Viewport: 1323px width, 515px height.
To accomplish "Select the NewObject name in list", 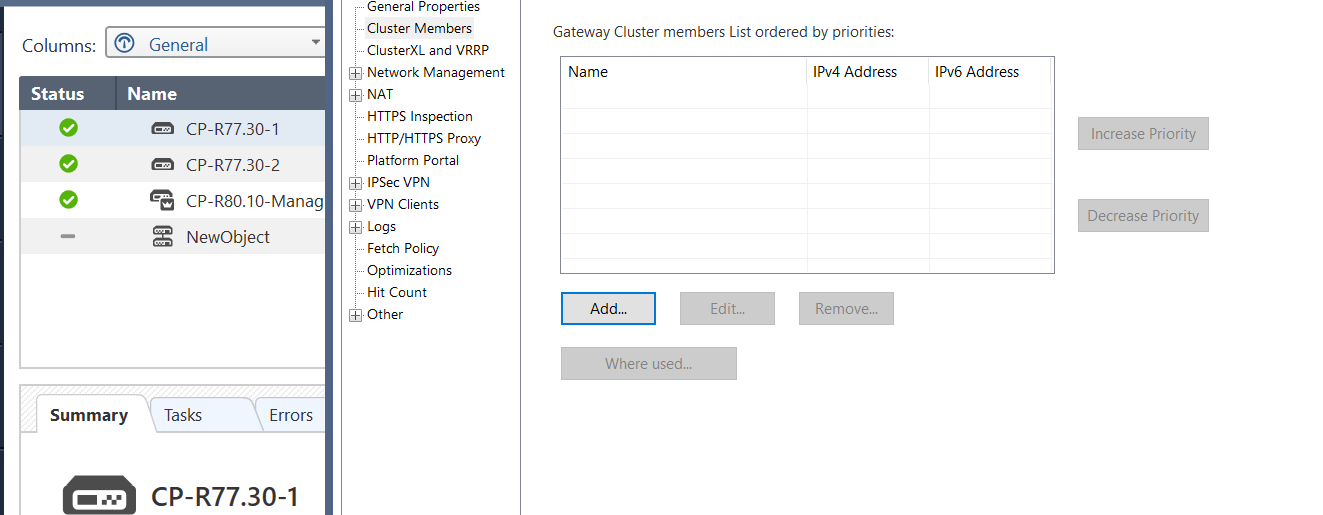I will pos(228,237).
